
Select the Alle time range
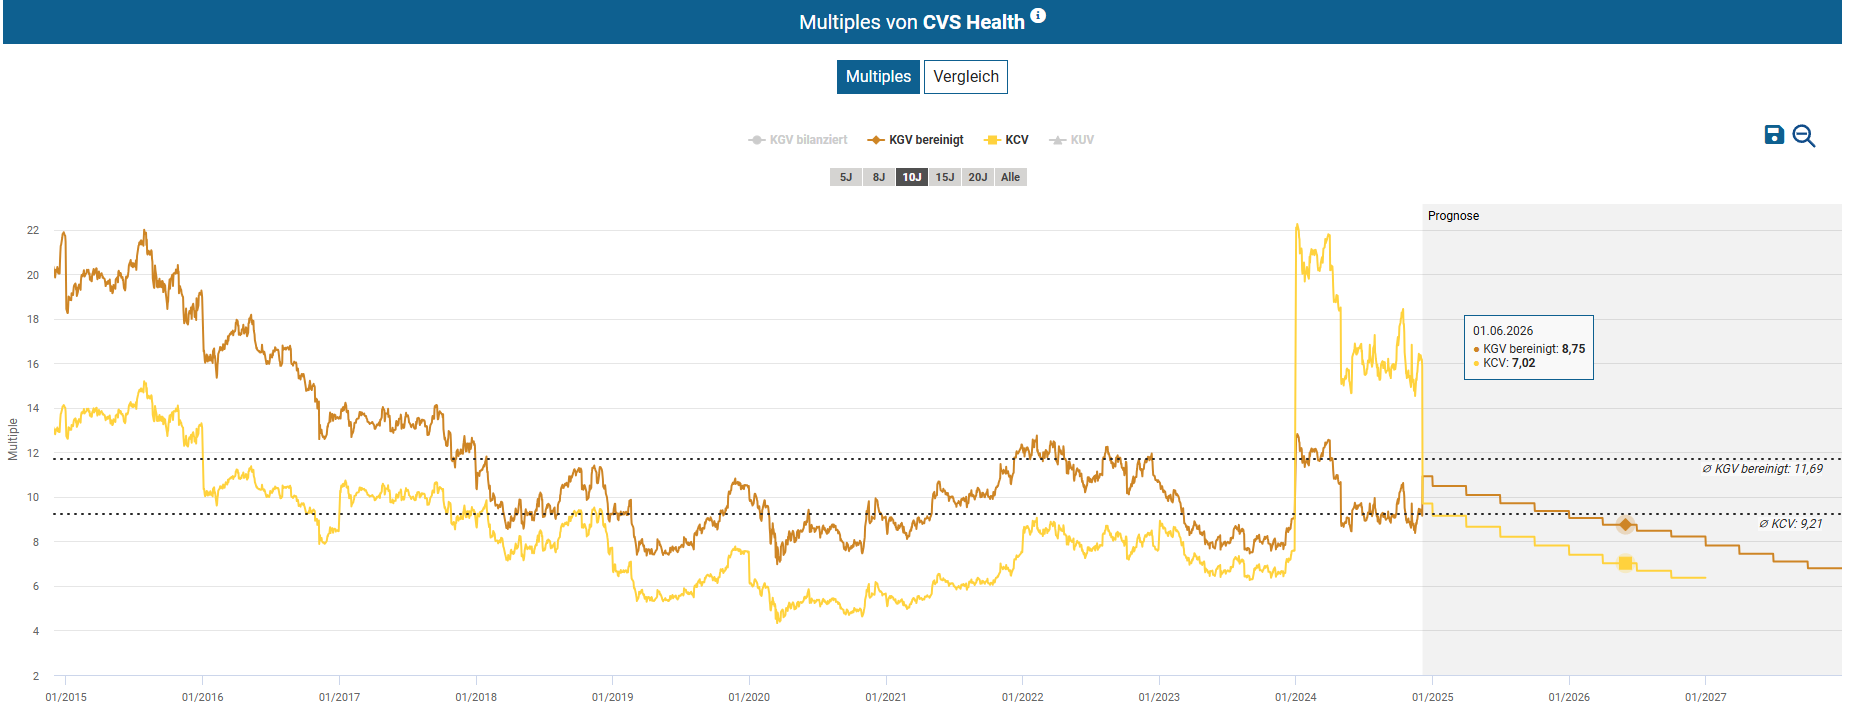coord(1011,177)
